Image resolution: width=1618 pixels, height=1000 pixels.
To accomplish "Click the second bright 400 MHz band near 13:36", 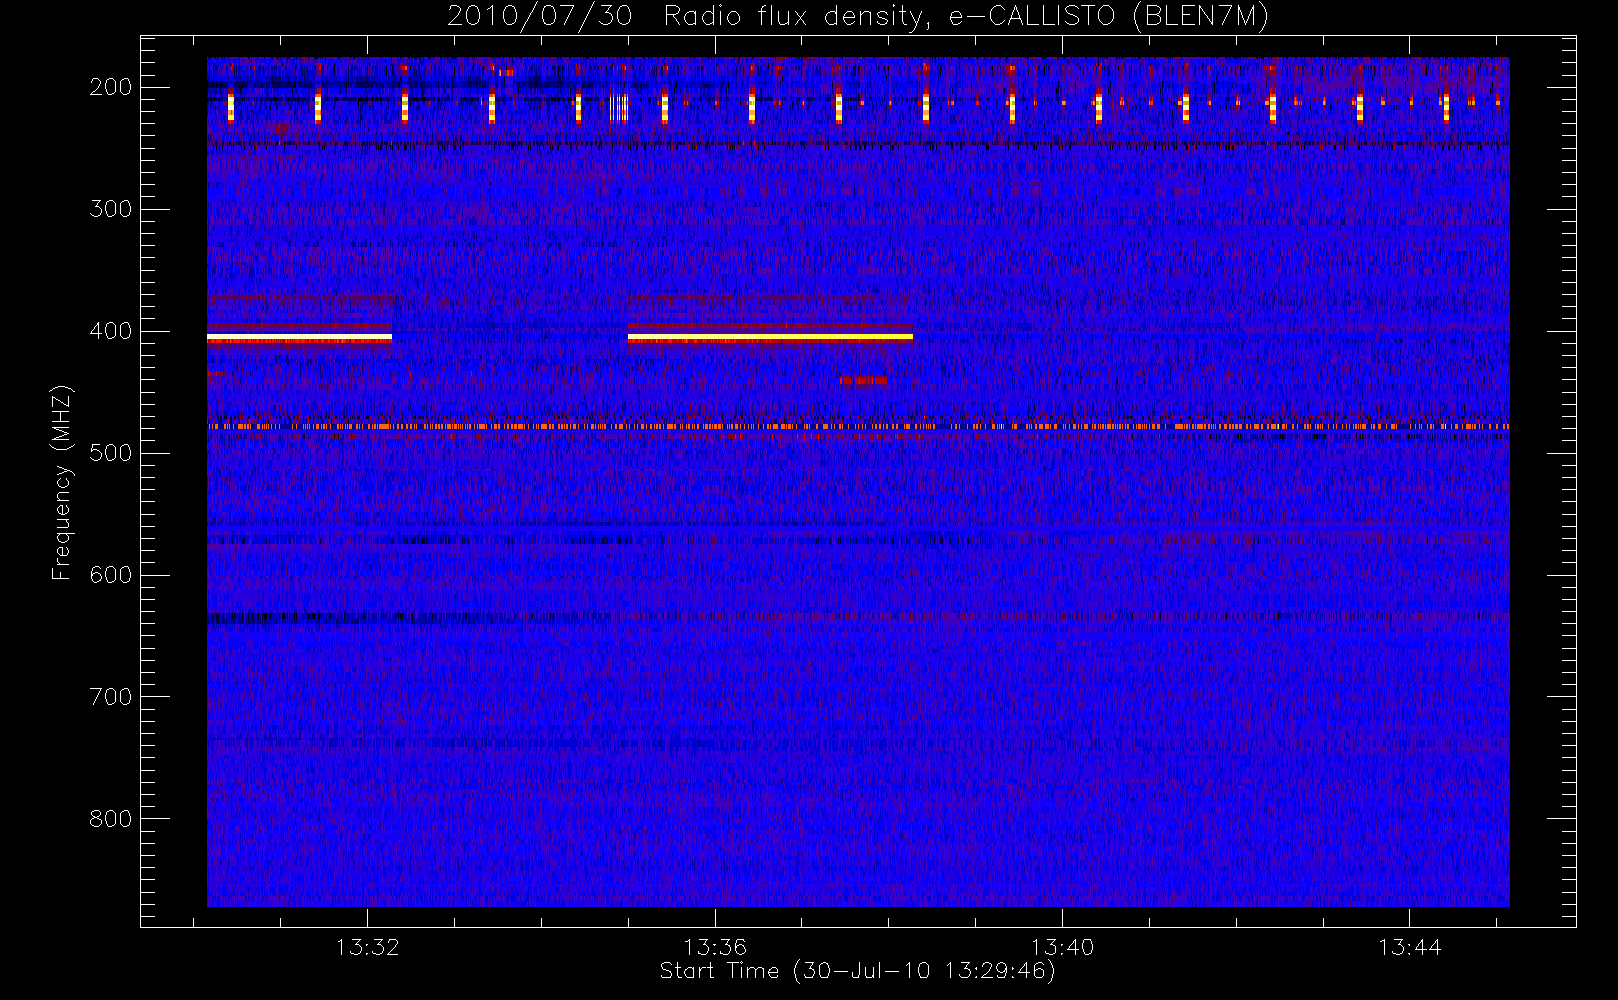I will [x=770, y=338].
